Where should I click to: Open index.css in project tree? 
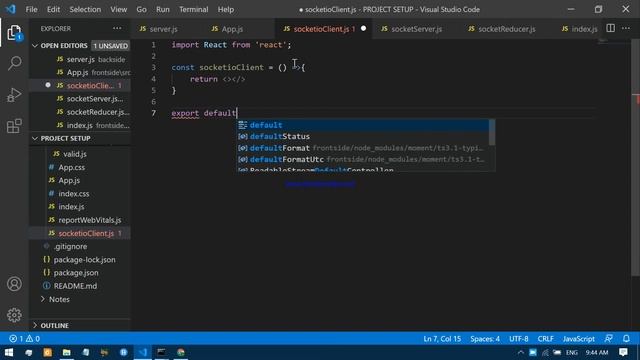click(80, 193)
